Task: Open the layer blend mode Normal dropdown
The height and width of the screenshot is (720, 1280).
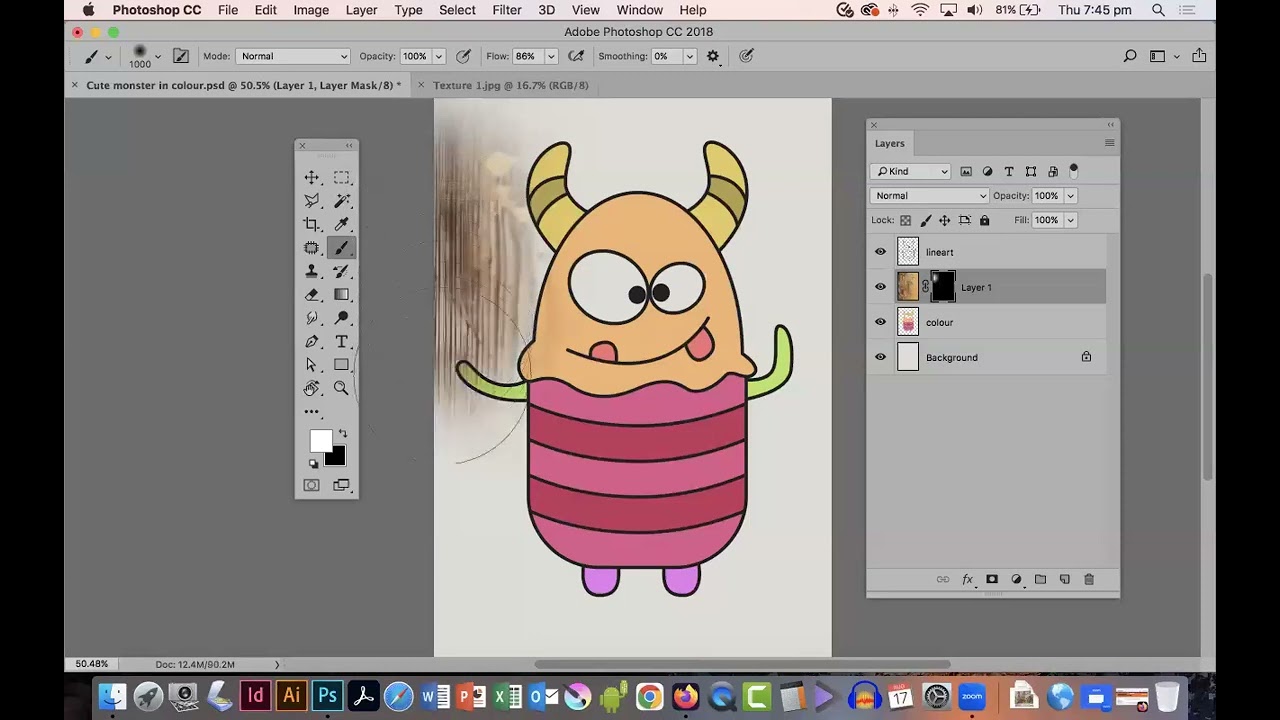Action: [x=929, y=196]
